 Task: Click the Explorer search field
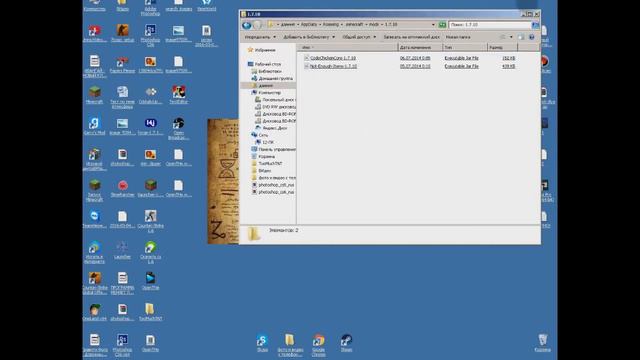tap(490, 25)
